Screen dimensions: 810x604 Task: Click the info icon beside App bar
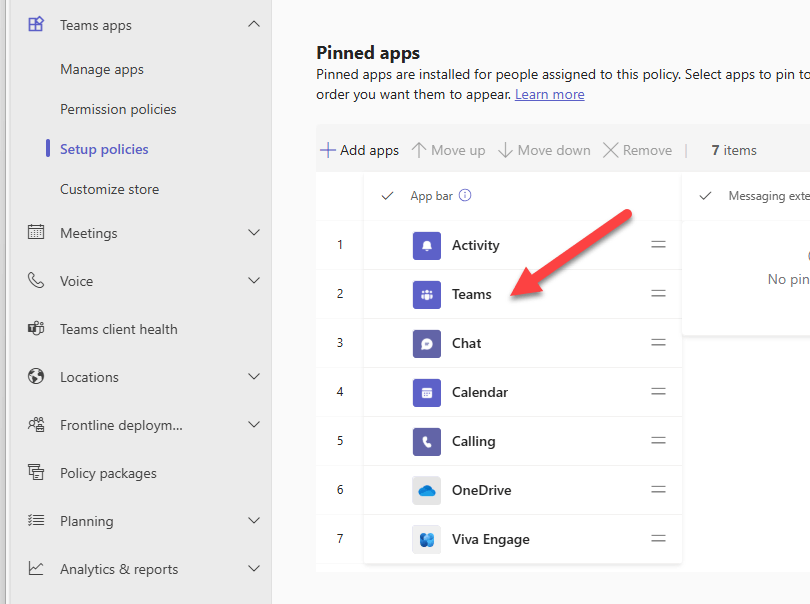(466, 196)
